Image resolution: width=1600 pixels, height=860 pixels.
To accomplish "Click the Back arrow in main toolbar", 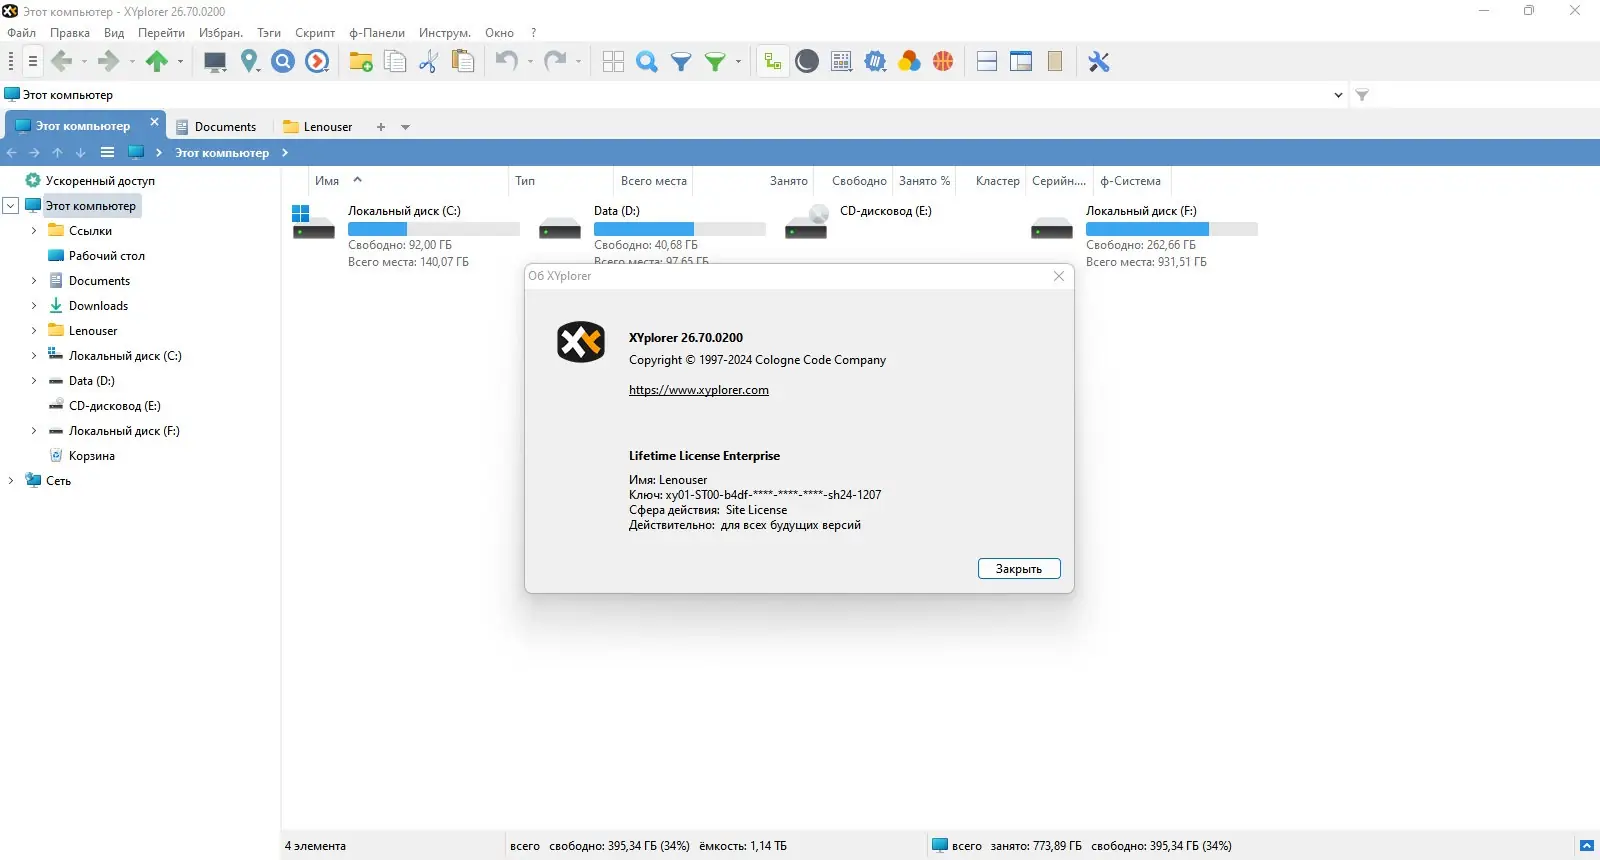I will pos(61,61).
